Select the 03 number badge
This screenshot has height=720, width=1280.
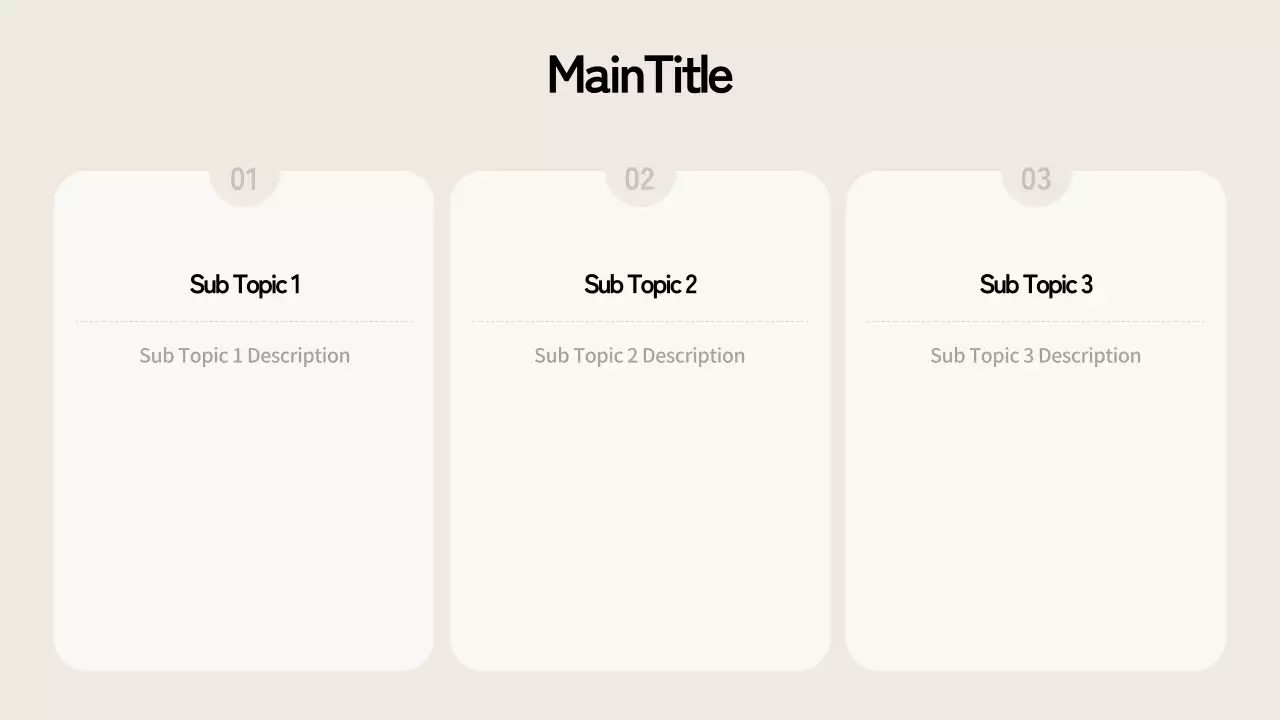click(x=1036, y=179)
